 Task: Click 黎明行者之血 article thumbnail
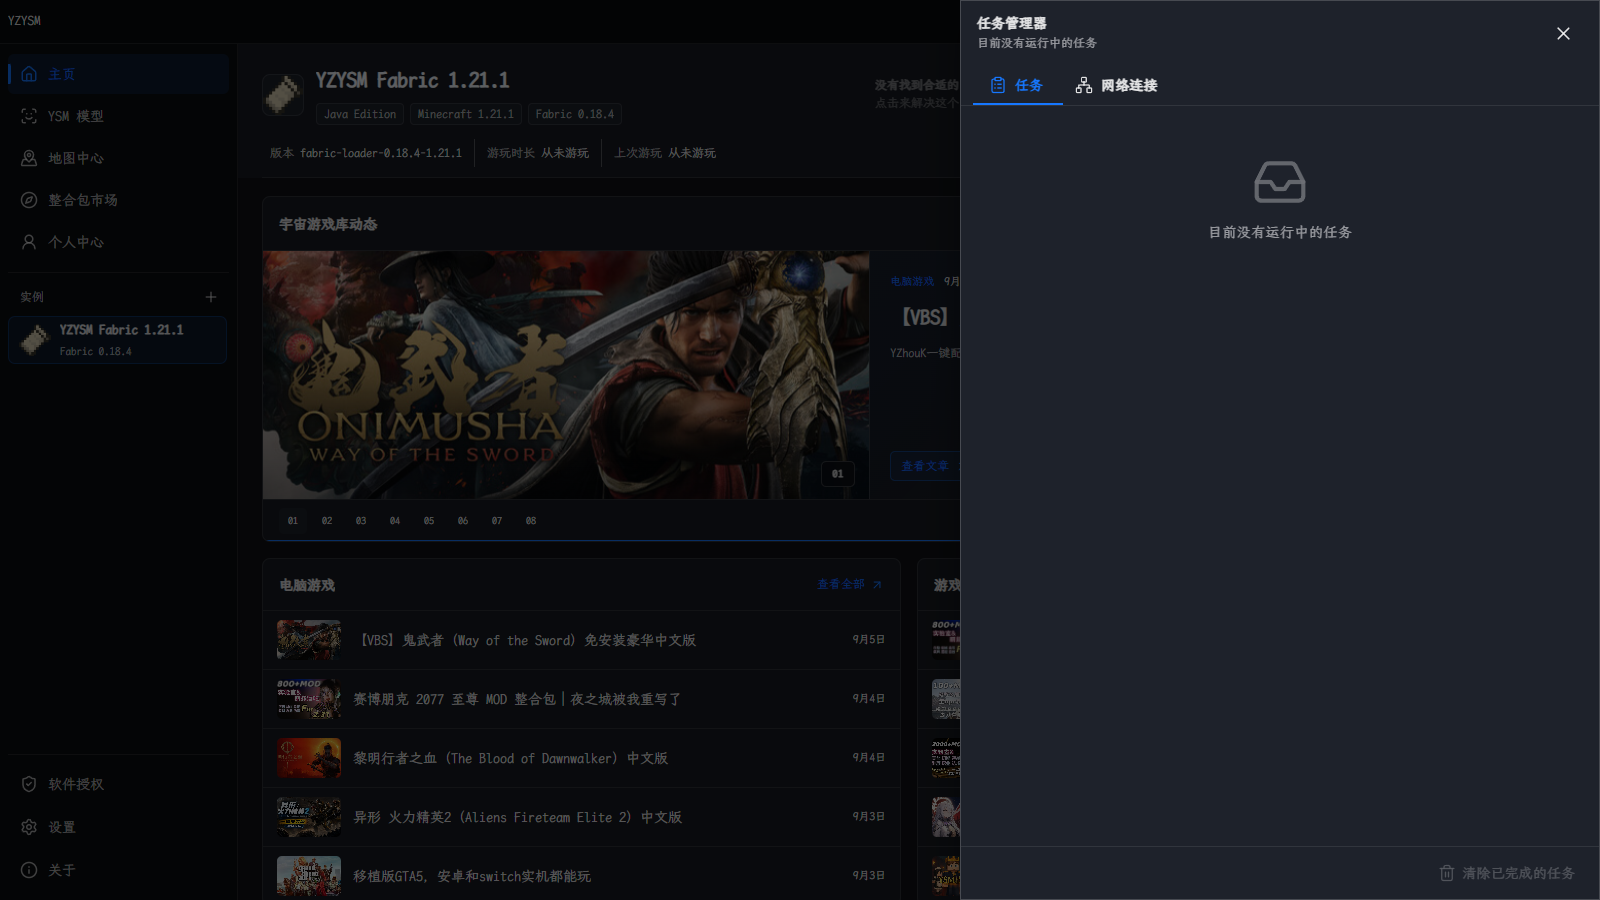coord(309,758)
